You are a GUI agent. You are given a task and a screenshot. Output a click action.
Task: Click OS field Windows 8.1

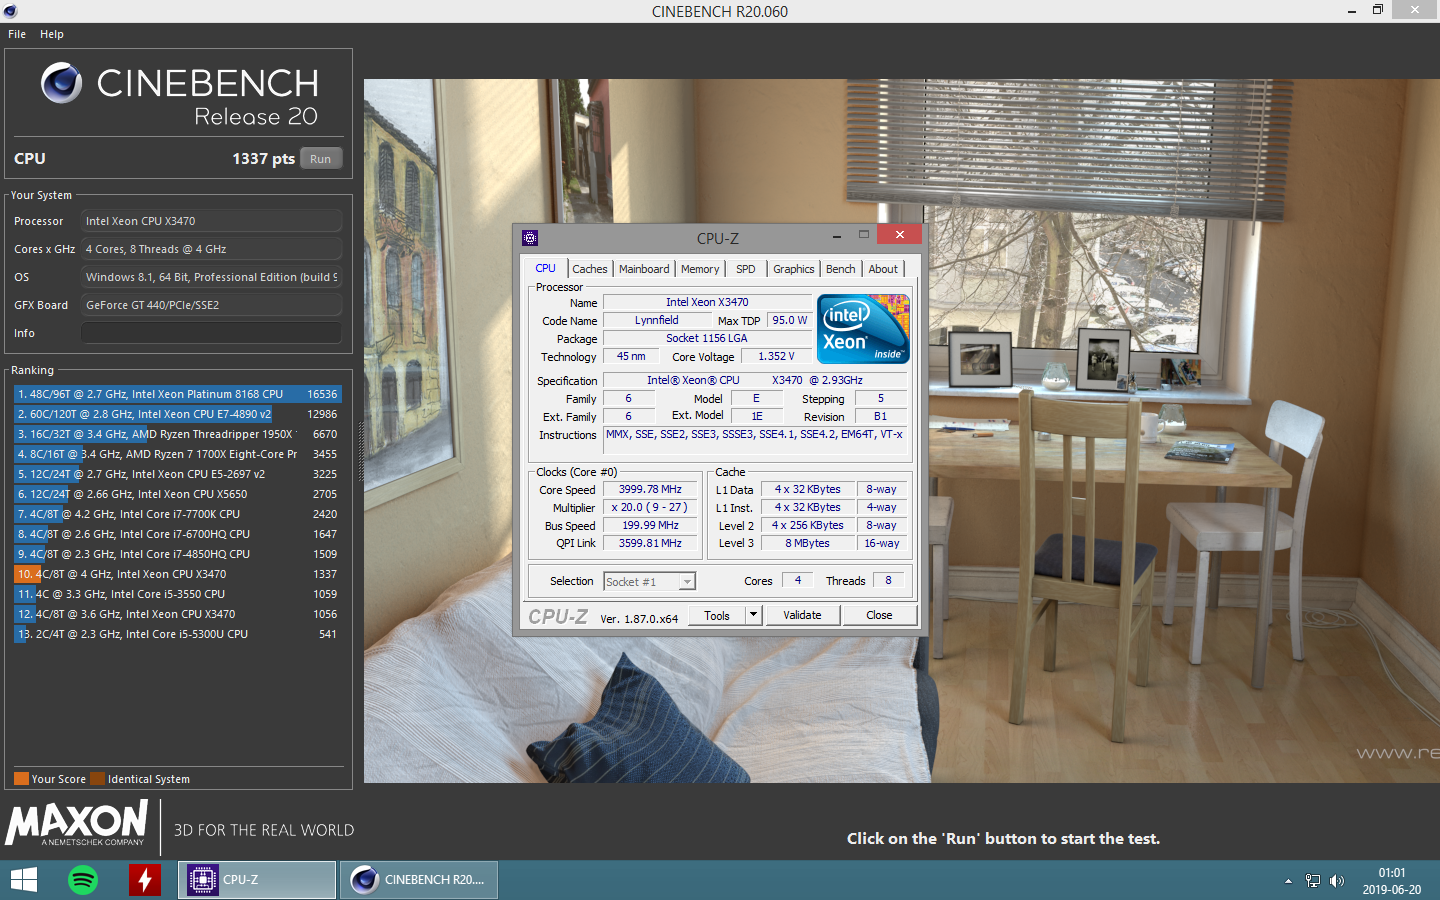click(211, 277)
